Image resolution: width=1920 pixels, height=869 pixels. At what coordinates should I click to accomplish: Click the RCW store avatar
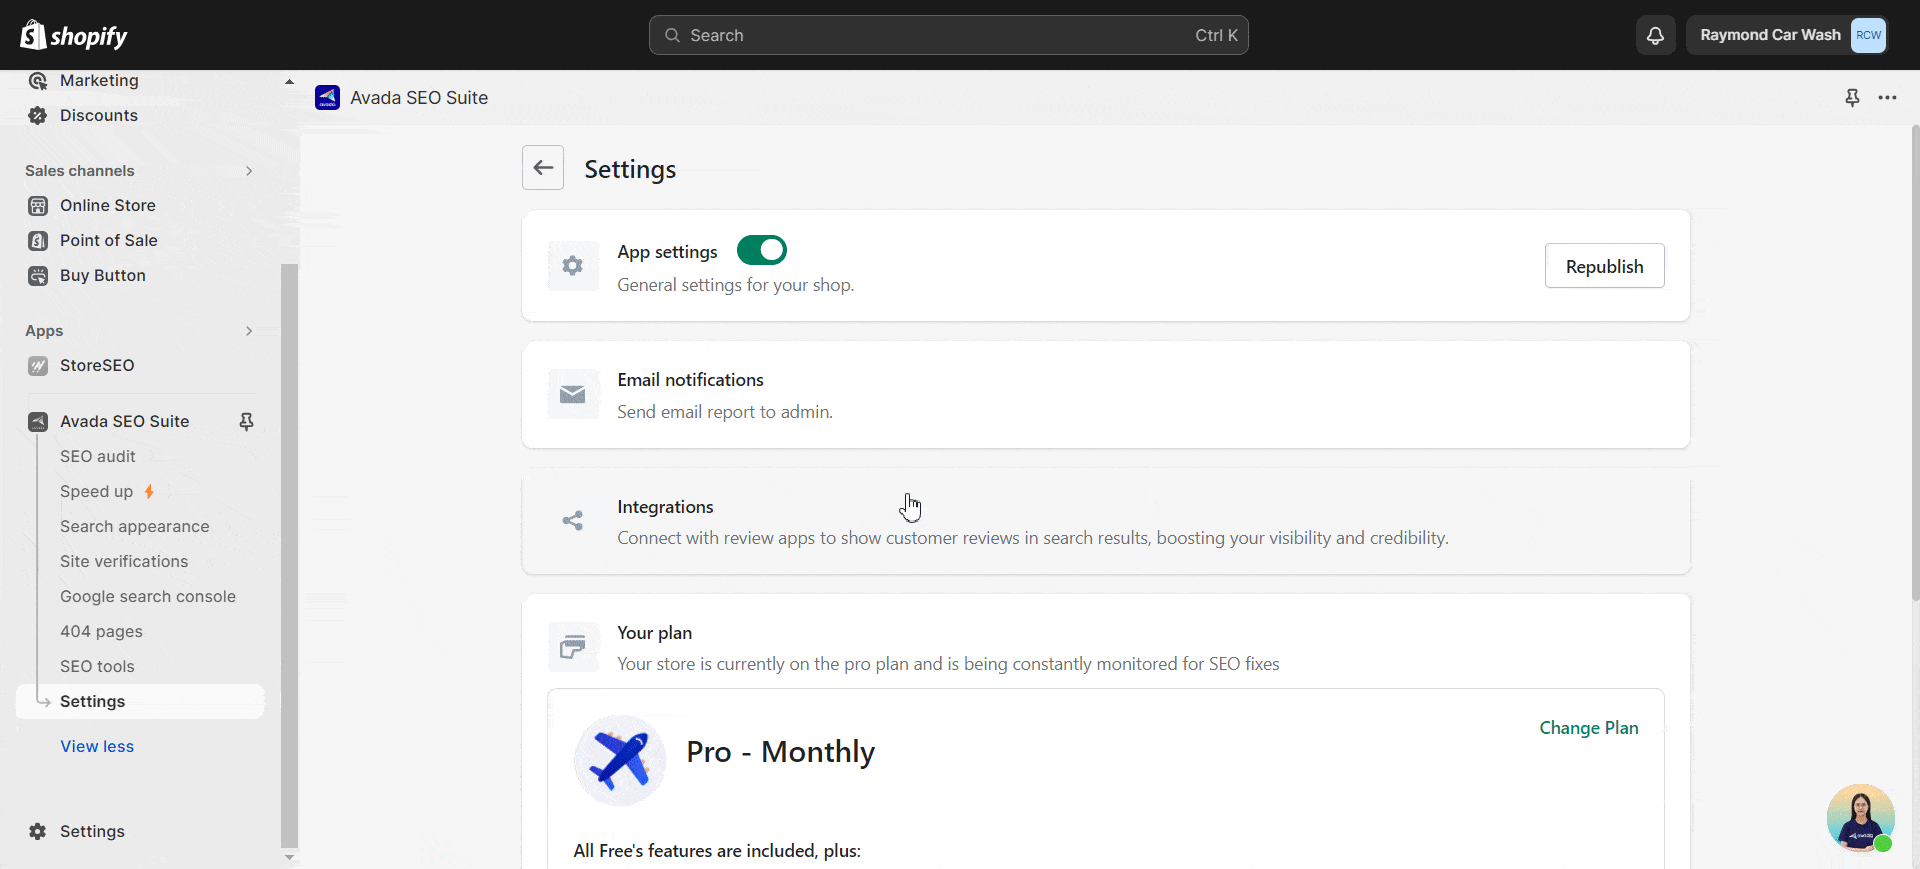click(x=1868, y=35)
